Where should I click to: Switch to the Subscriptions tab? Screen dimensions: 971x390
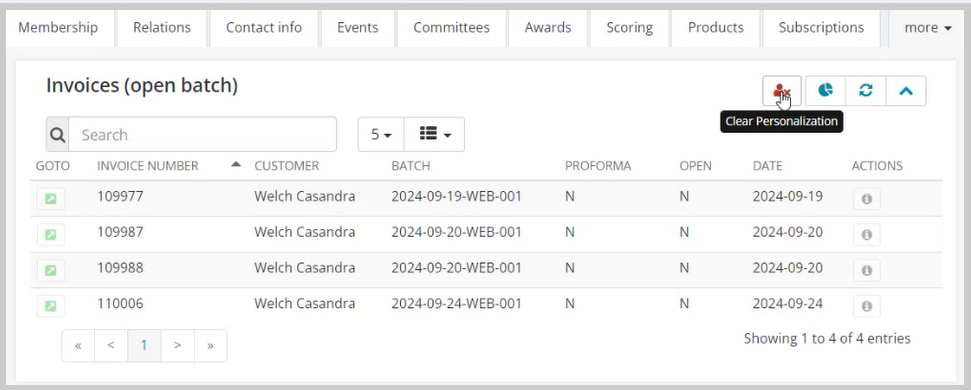click(821, 28)
